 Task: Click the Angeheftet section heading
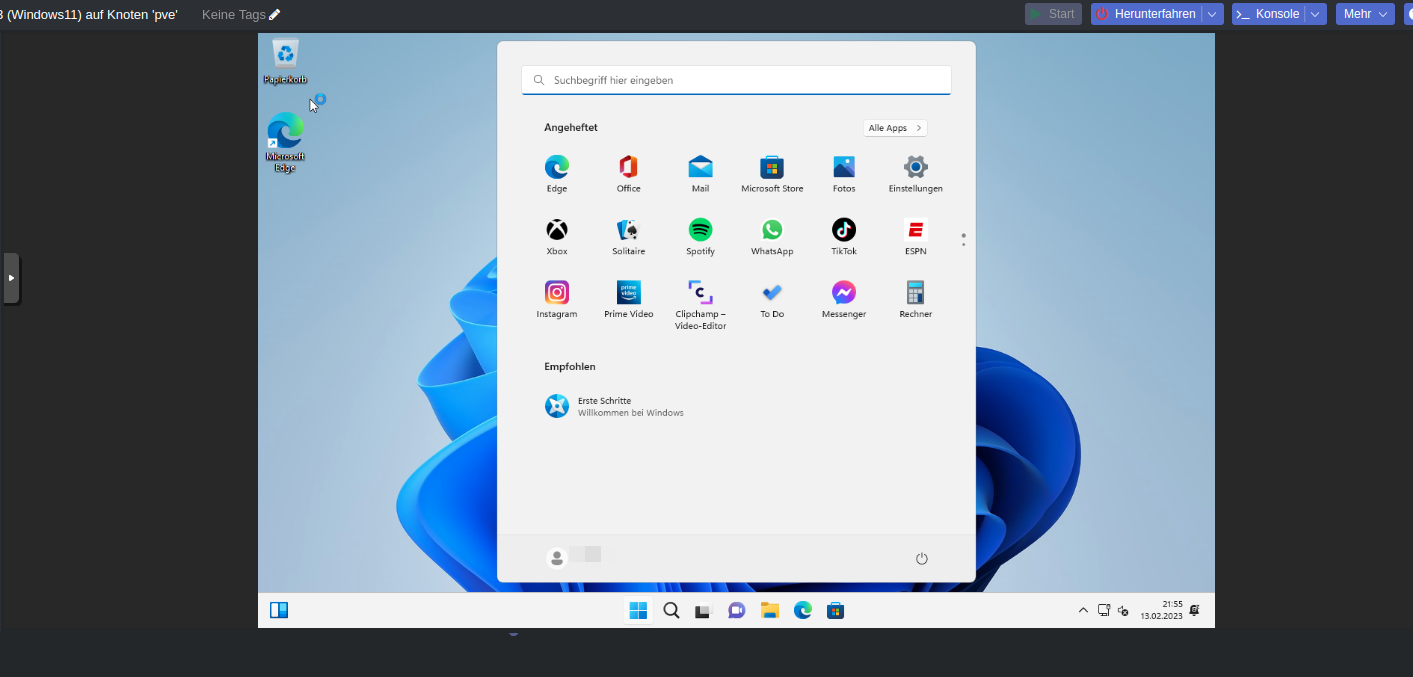[x=571, y=128]
